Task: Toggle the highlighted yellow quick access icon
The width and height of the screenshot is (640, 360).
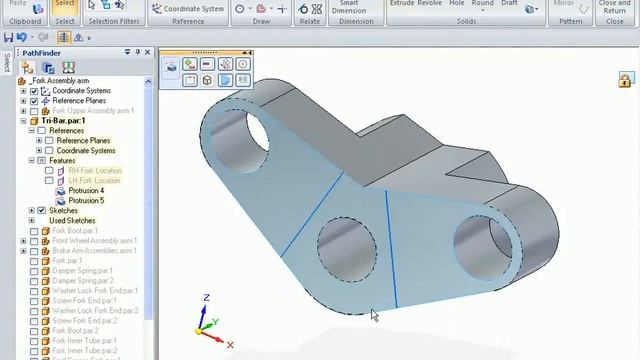Action: point(63,38)
